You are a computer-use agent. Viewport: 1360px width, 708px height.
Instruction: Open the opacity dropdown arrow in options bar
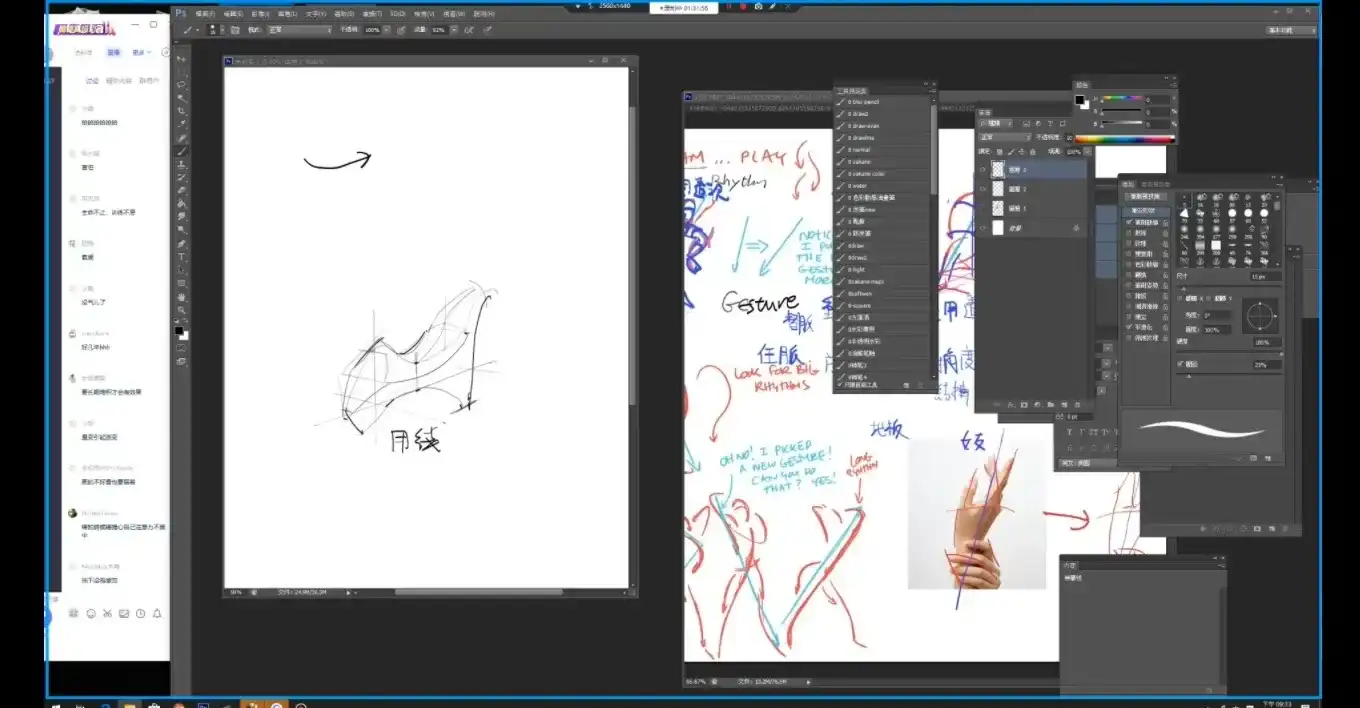387,30
